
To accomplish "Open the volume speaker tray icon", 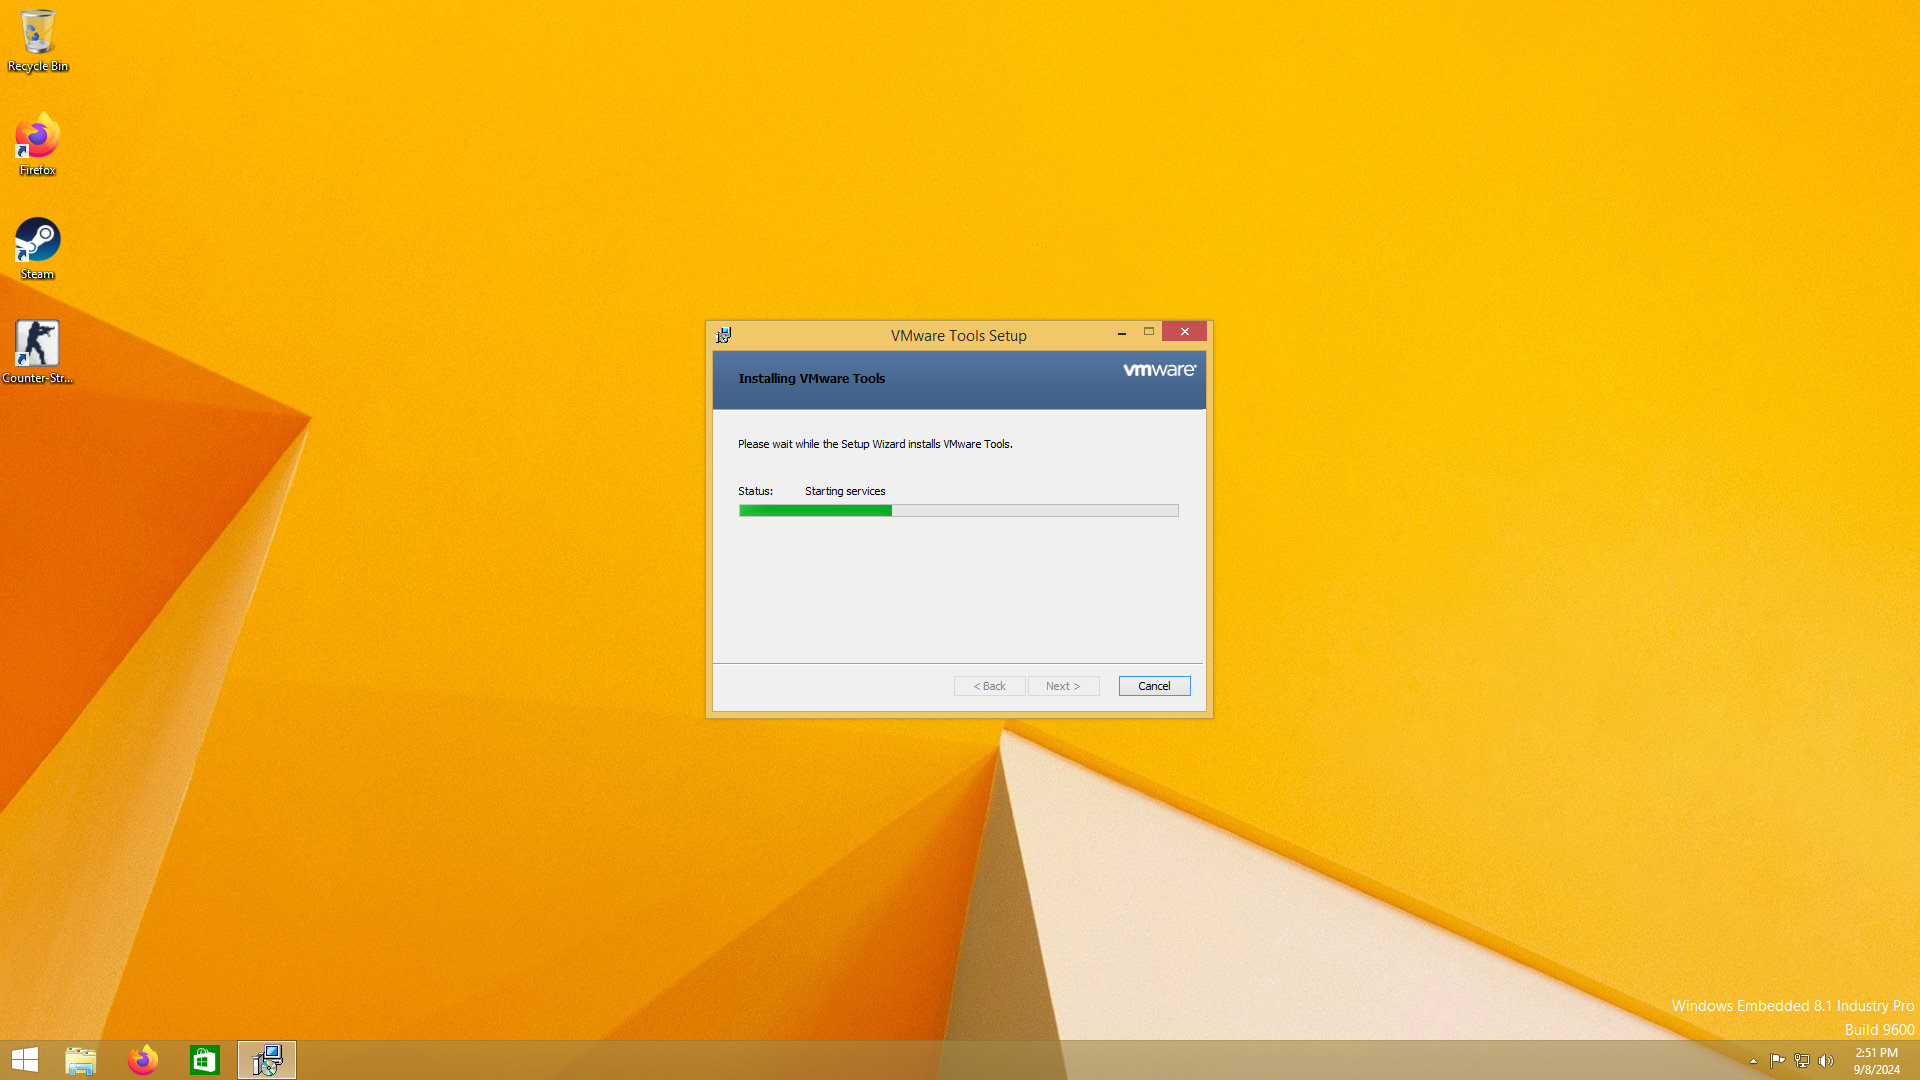I will (1826, 1061).
